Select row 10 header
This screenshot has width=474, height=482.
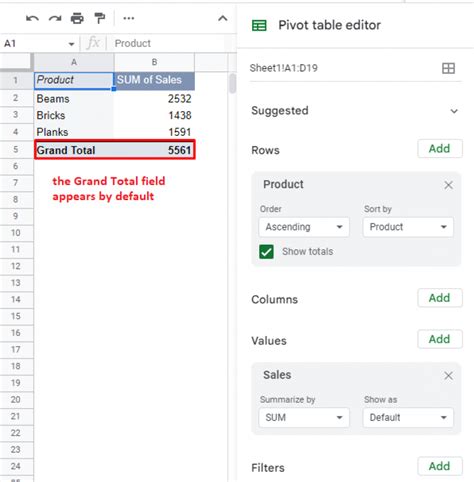pos(16,233)
